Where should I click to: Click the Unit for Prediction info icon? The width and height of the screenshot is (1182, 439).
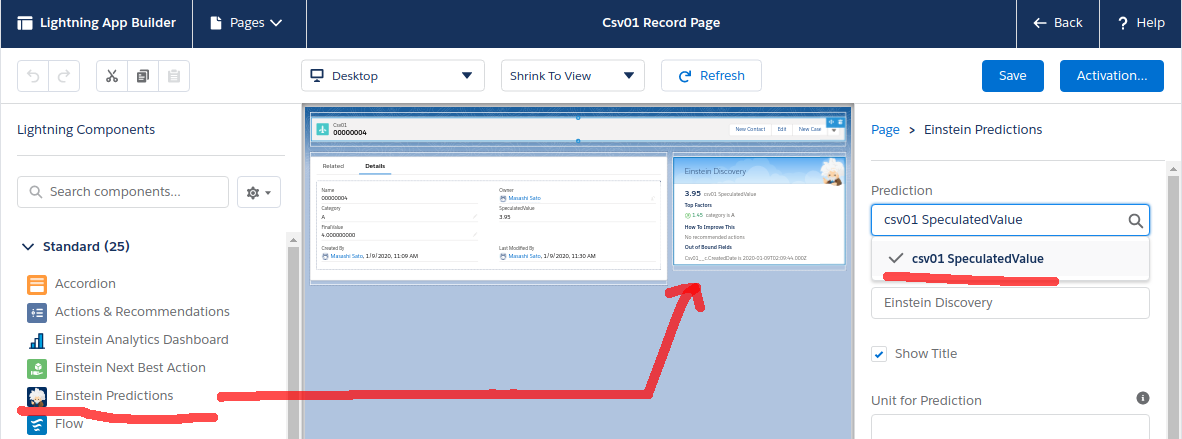pyautogui.click(x=1143, y=398)
